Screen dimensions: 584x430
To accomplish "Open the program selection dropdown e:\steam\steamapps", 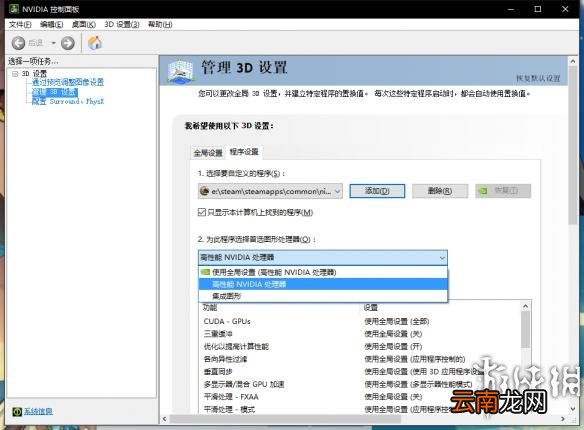I will tap(270, 191).
